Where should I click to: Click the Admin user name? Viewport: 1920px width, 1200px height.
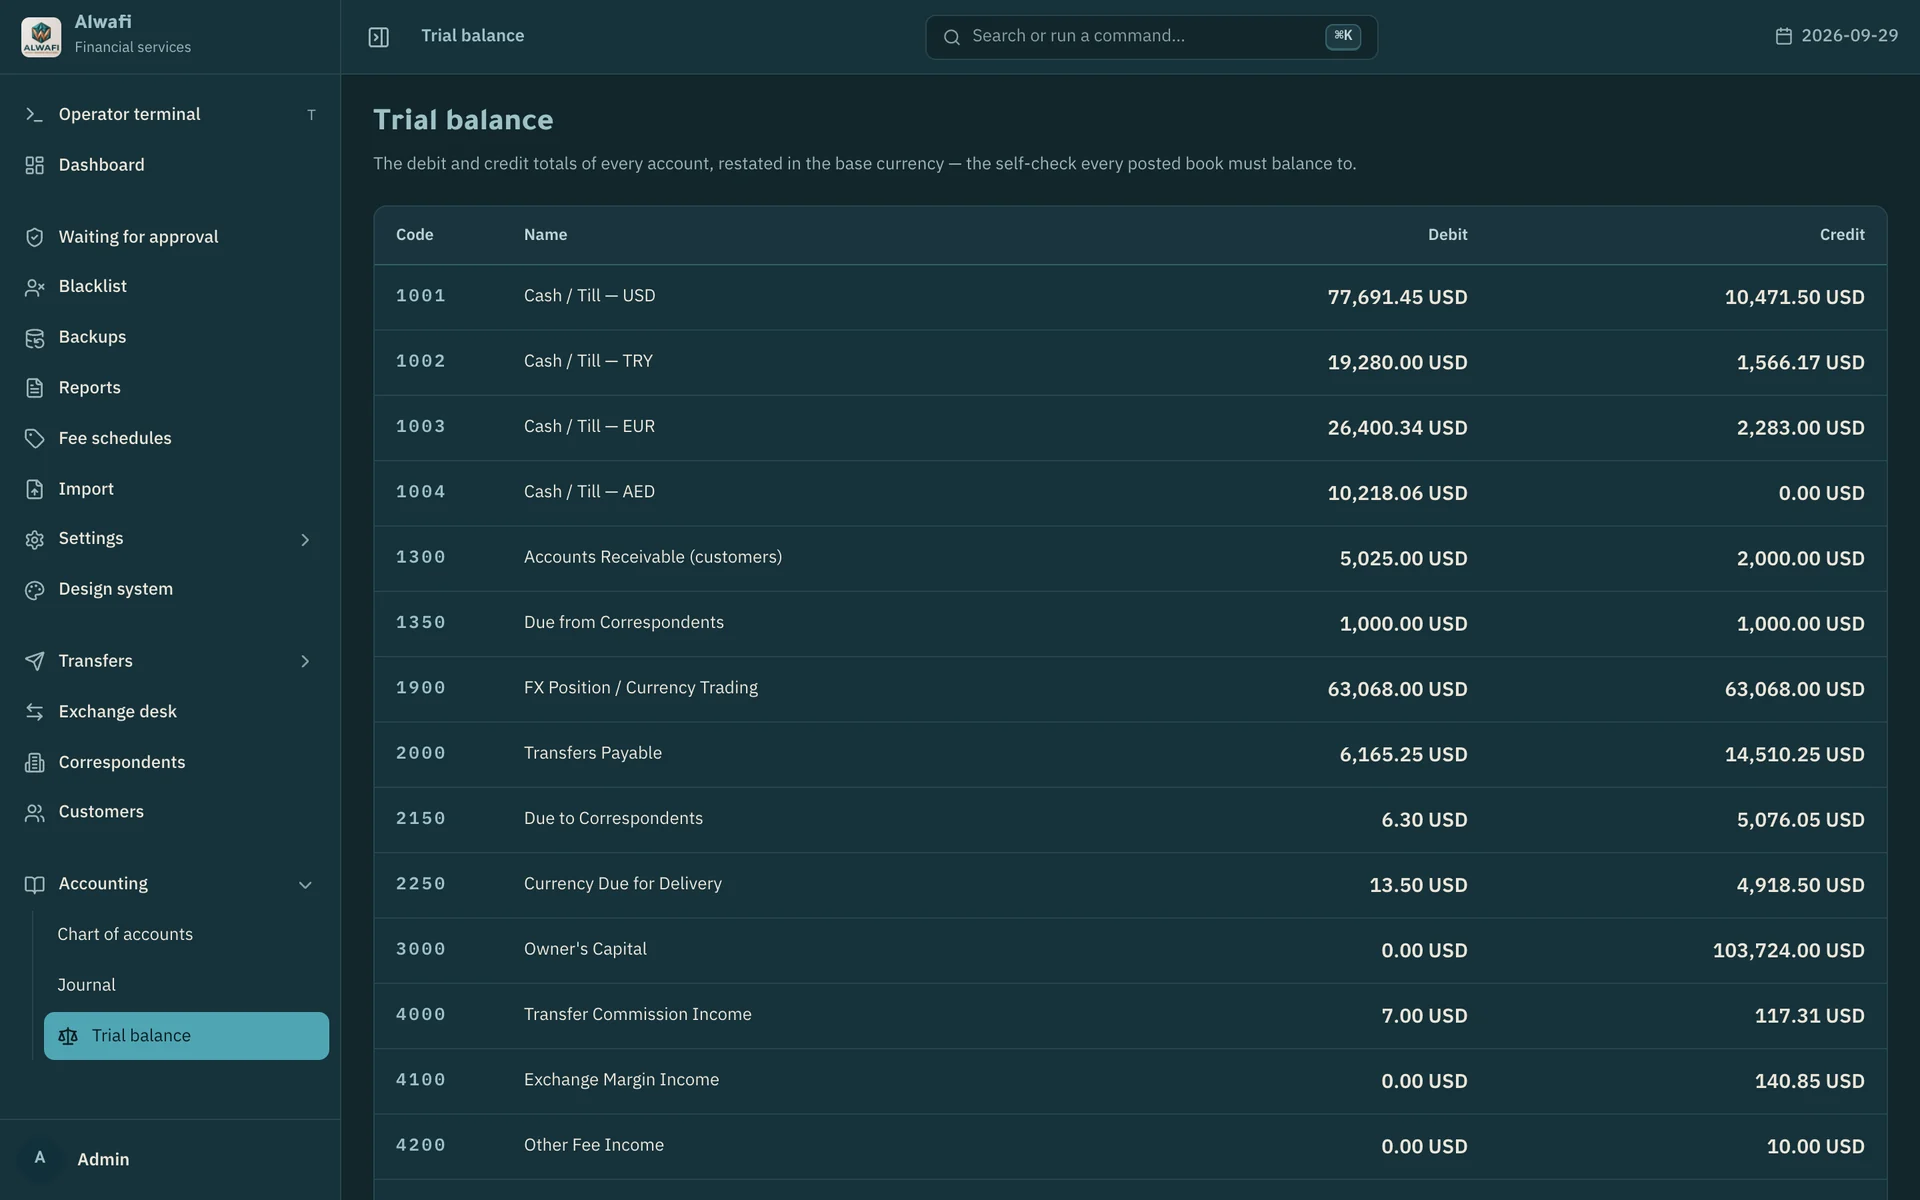[x=103, y=1160]
